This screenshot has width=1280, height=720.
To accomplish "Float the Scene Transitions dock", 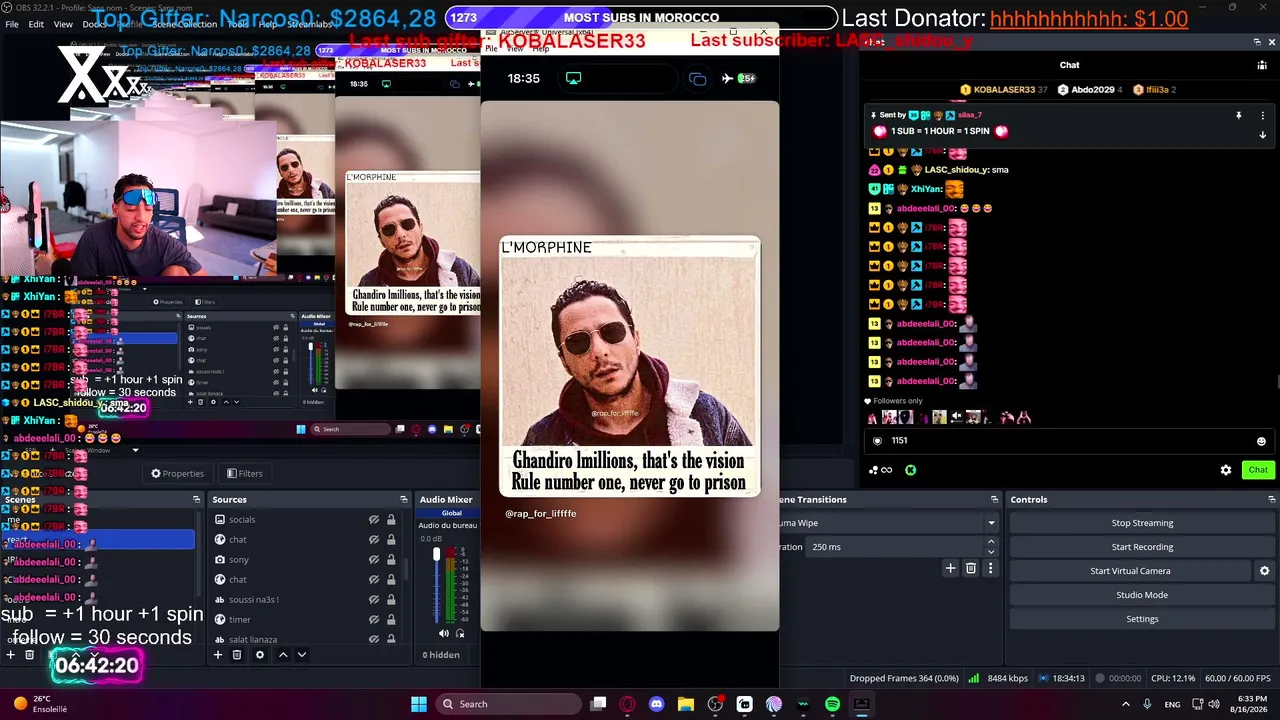I will pyautogui.click(x=994, y=499).
